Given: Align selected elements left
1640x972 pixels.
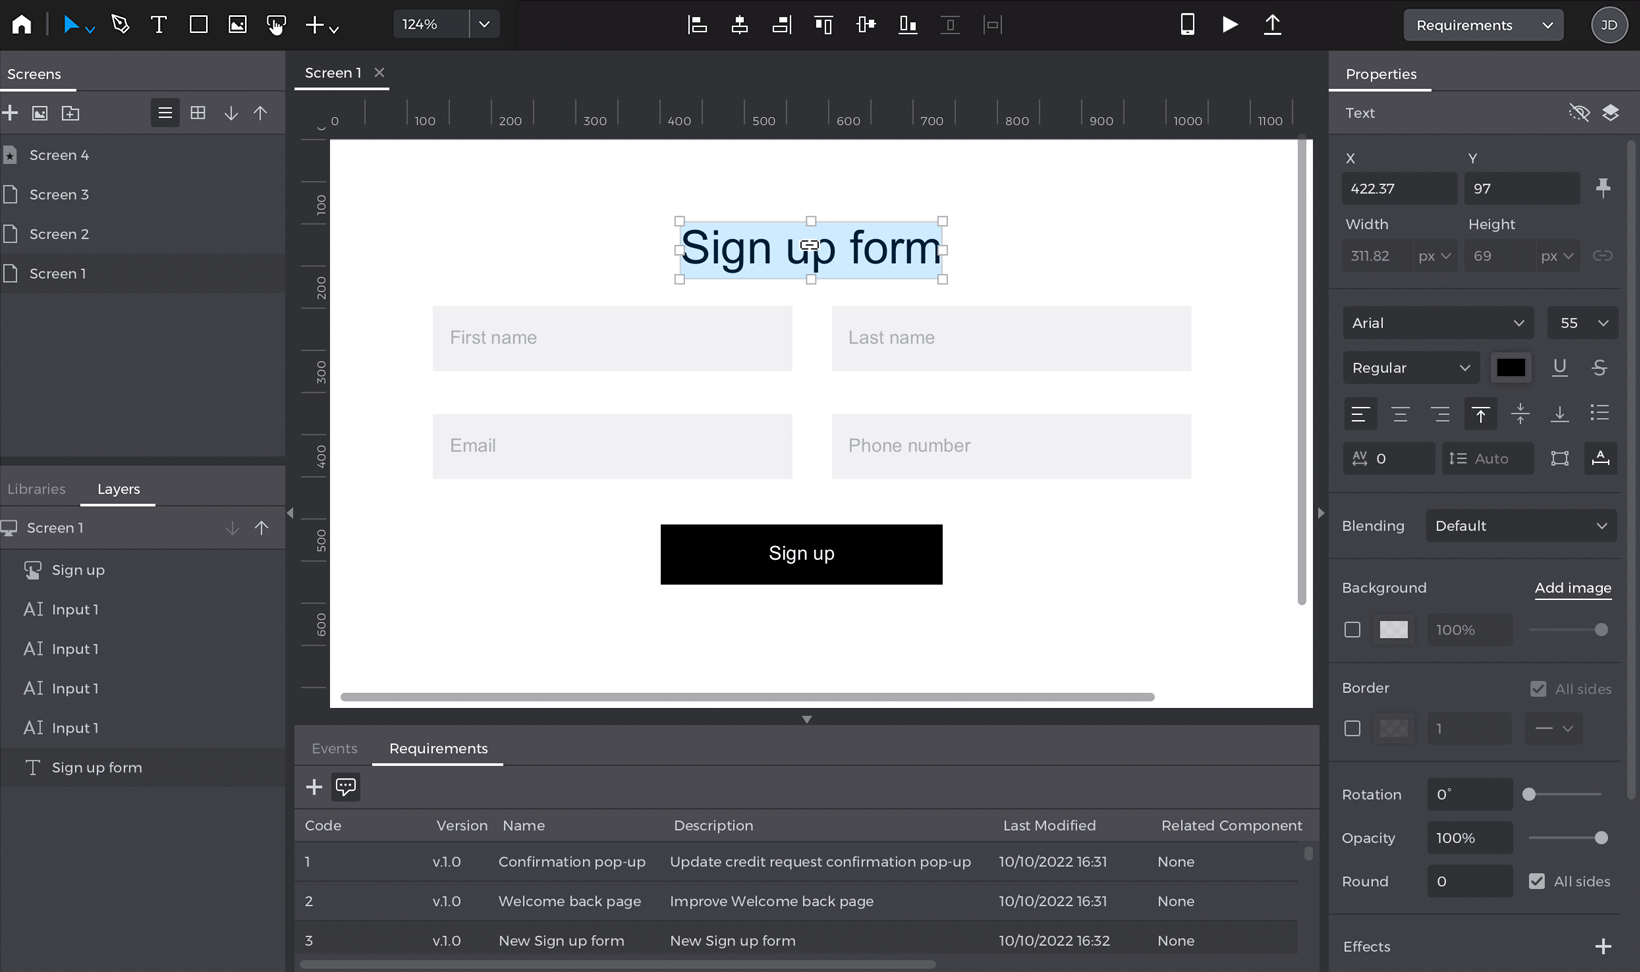Looking at the screenshot, I should tap(697, 24).
